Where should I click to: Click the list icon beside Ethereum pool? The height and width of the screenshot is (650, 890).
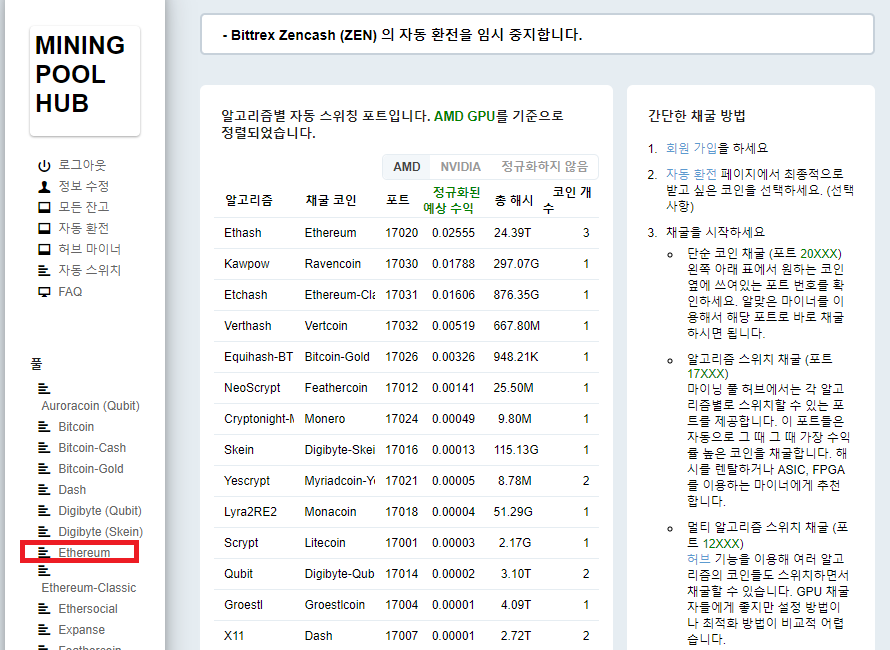[44, 553]
